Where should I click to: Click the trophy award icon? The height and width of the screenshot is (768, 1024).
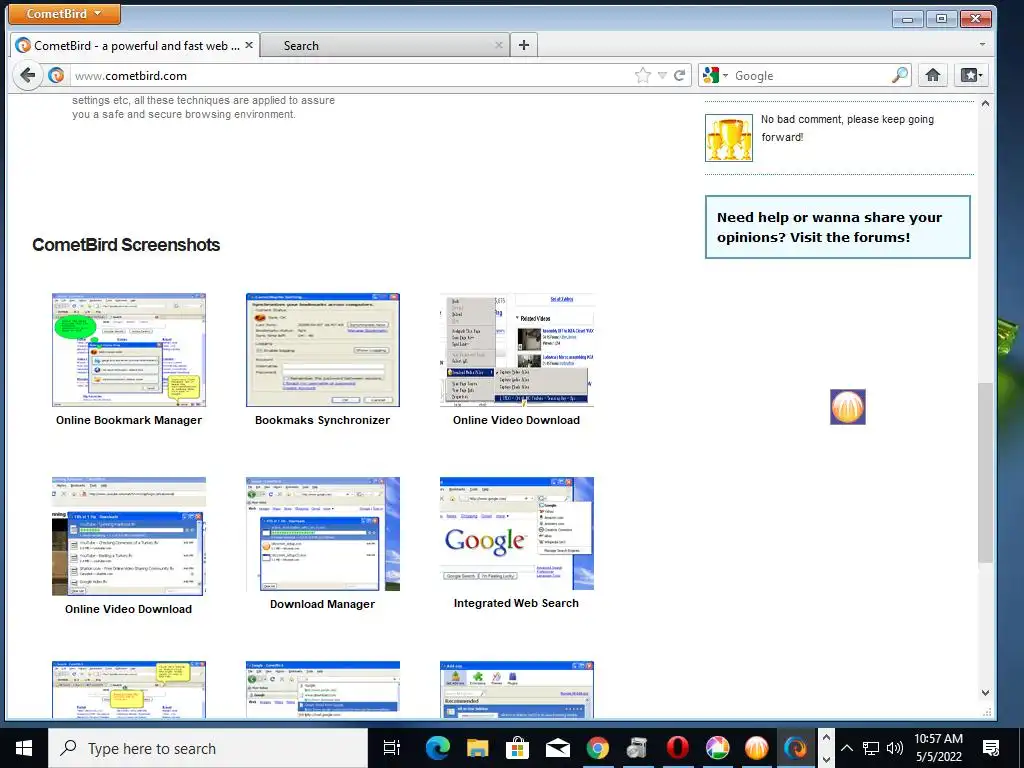(729, 138)
